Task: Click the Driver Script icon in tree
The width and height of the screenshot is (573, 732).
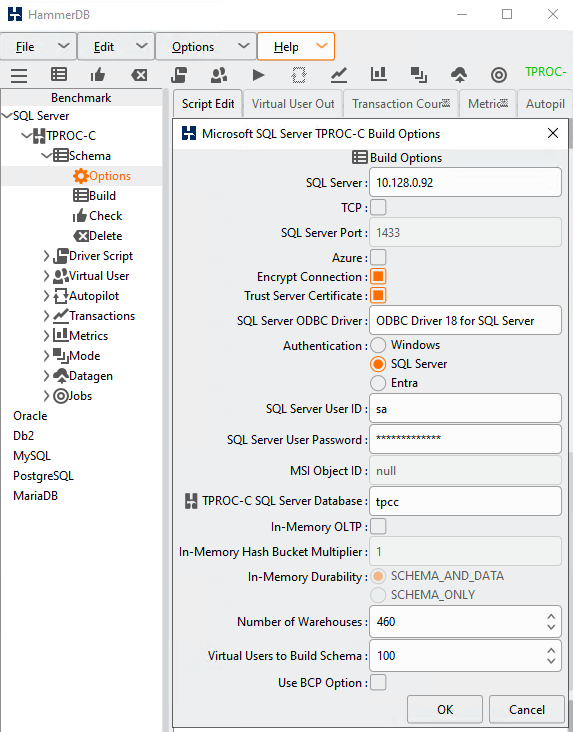Action: coord(61,256)
